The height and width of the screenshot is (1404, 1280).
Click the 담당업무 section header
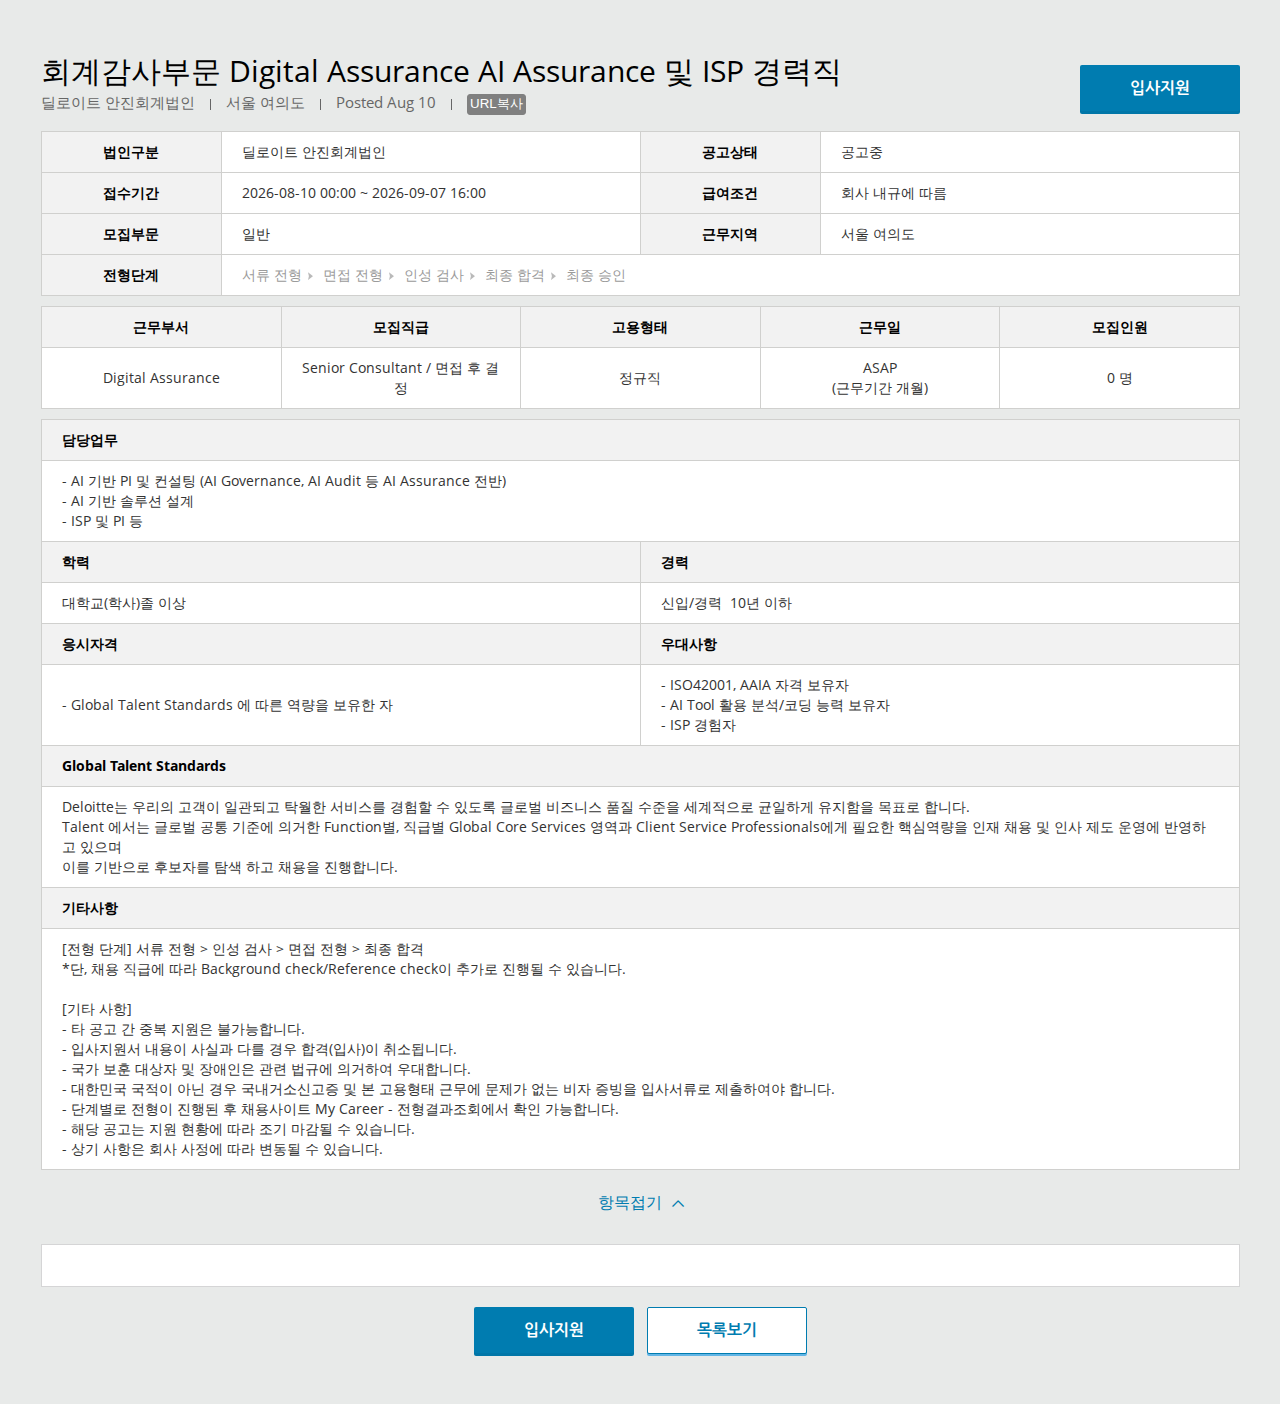coord(640,440)
